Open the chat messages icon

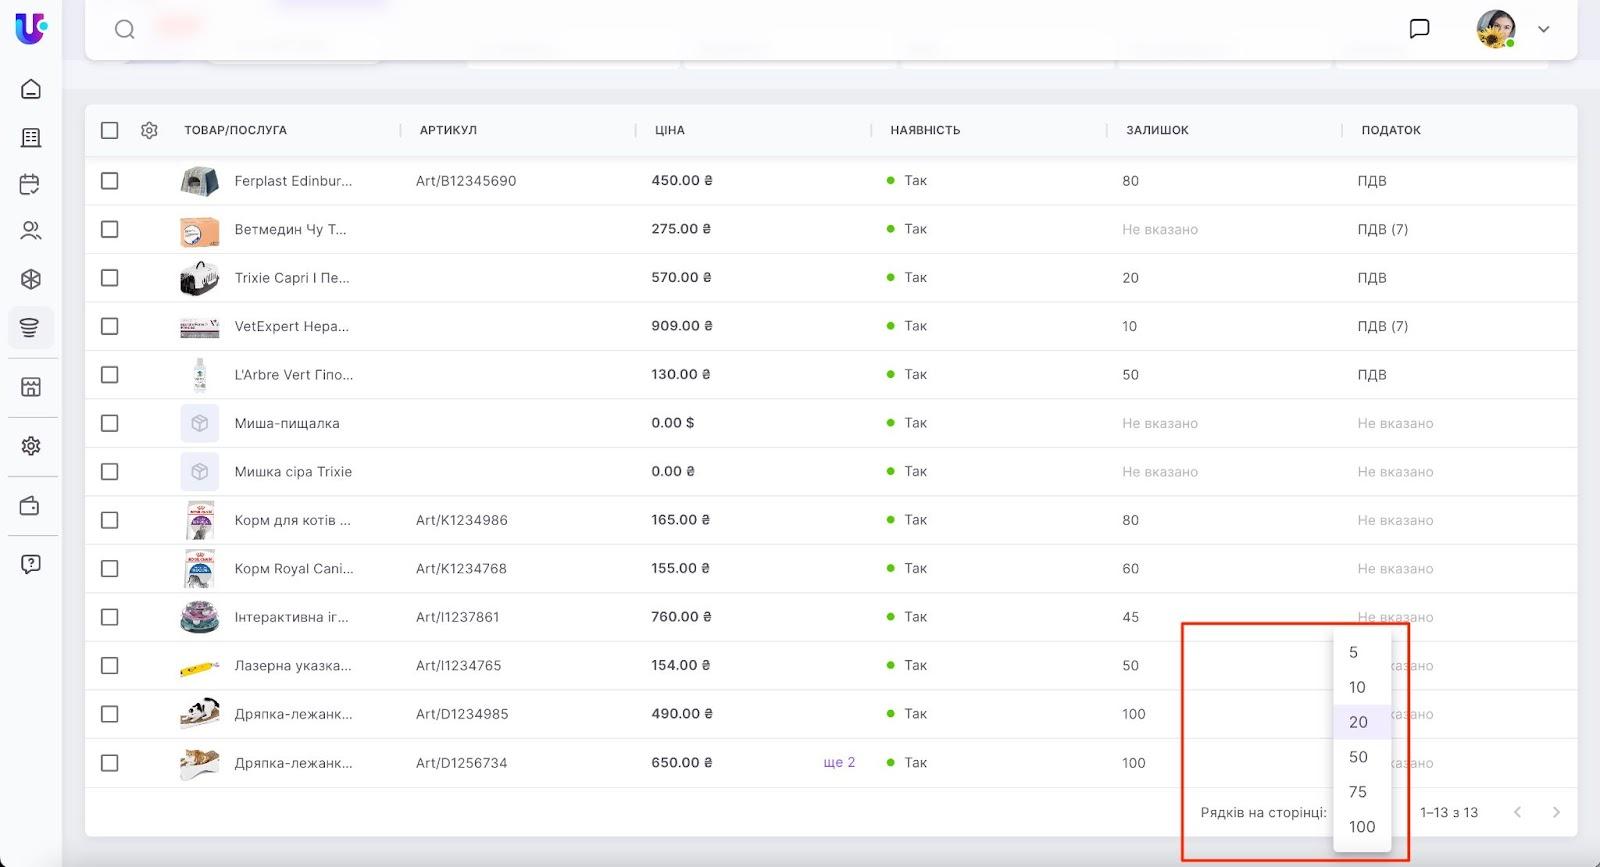coord(1419,29)
